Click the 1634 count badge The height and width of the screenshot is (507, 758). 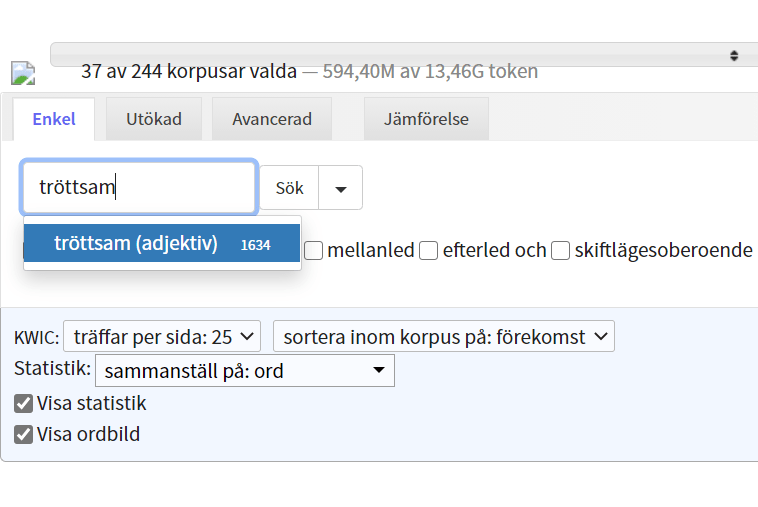pyautogui.click(x=256, y=244)
